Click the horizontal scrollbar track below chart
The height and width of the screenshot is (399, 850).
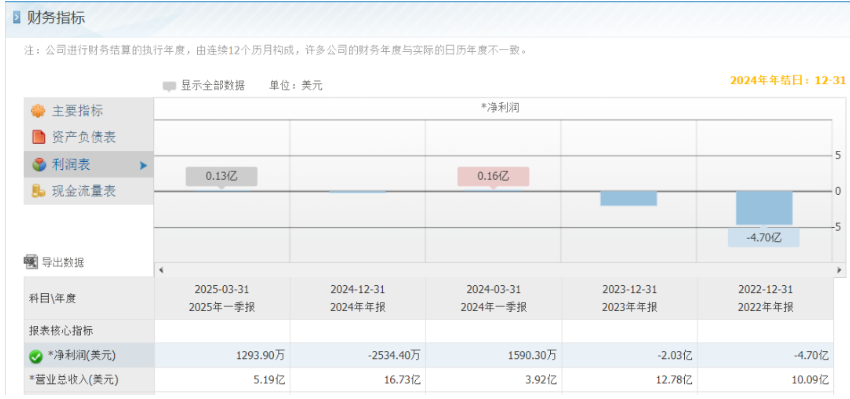pos(500,270)
